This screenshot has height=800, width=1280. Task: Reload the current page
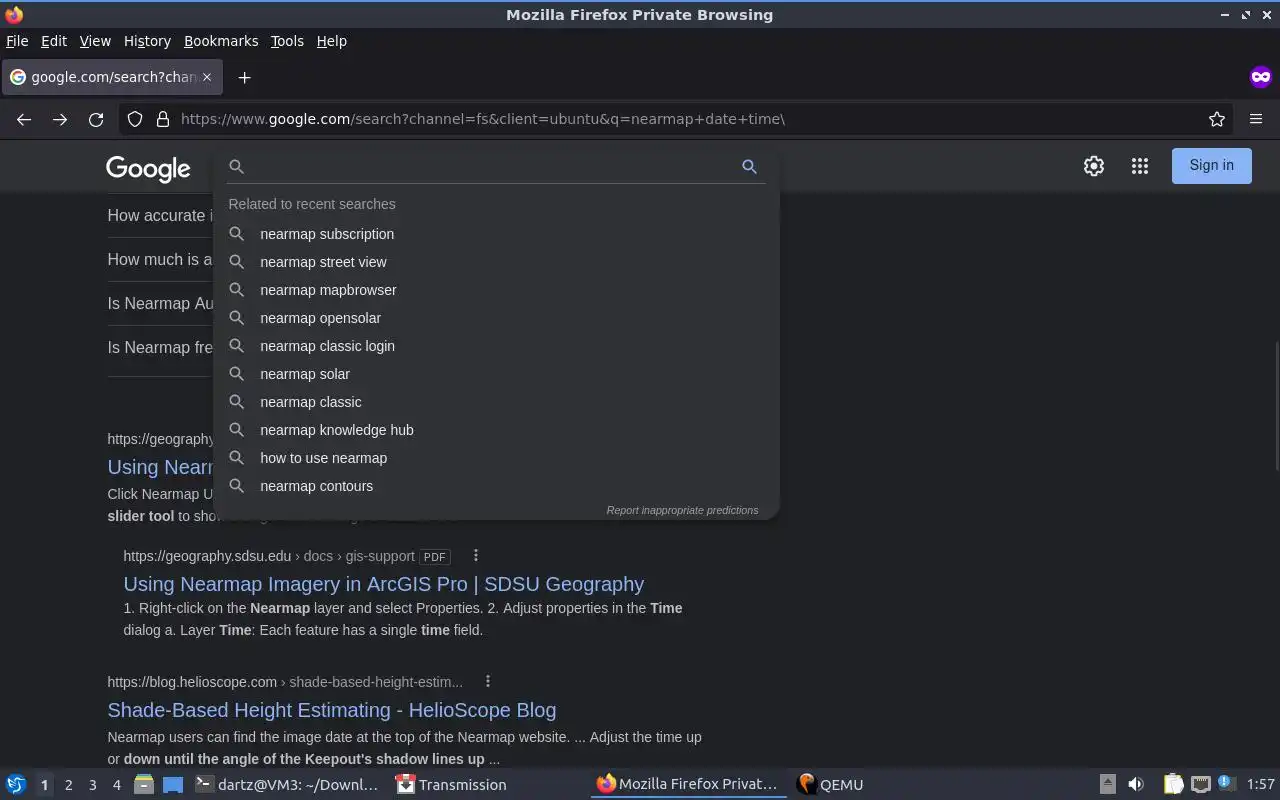96,119
